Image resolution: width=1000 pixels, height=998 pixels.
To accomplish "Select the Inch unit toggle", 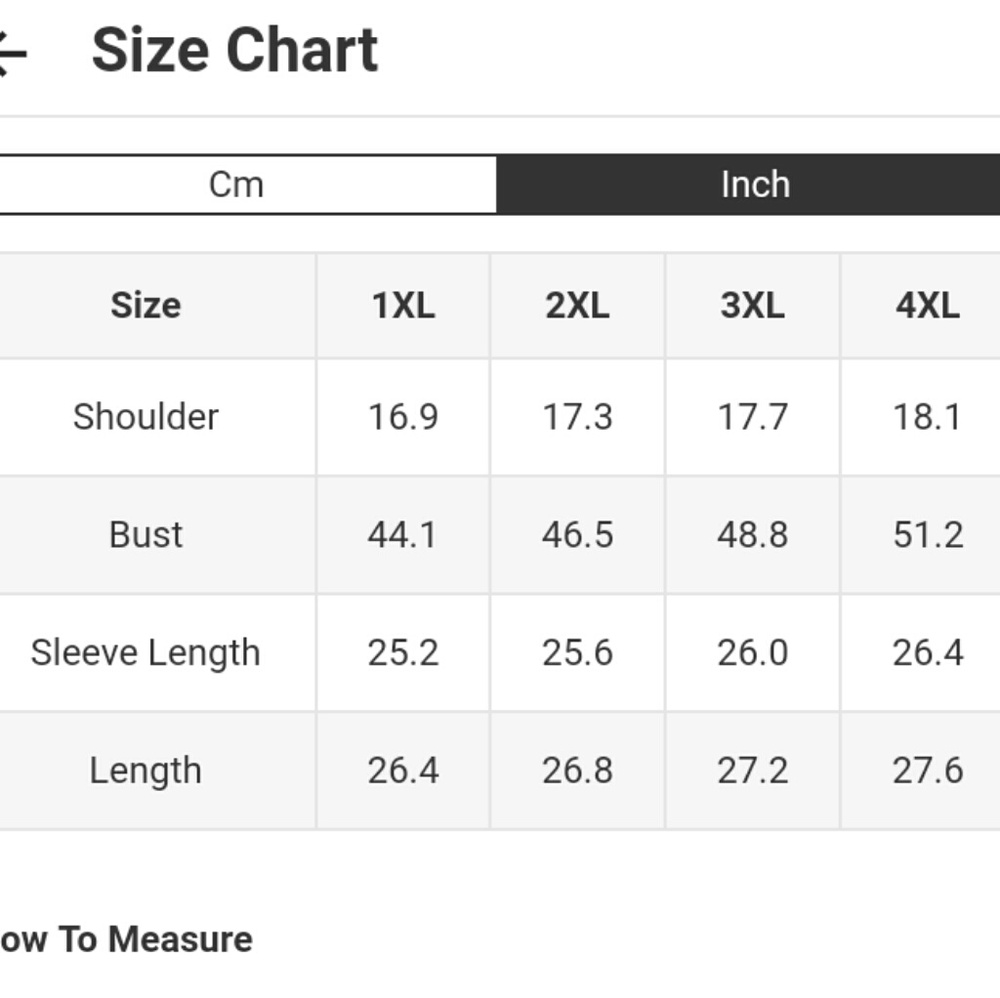I will point(748,184).
